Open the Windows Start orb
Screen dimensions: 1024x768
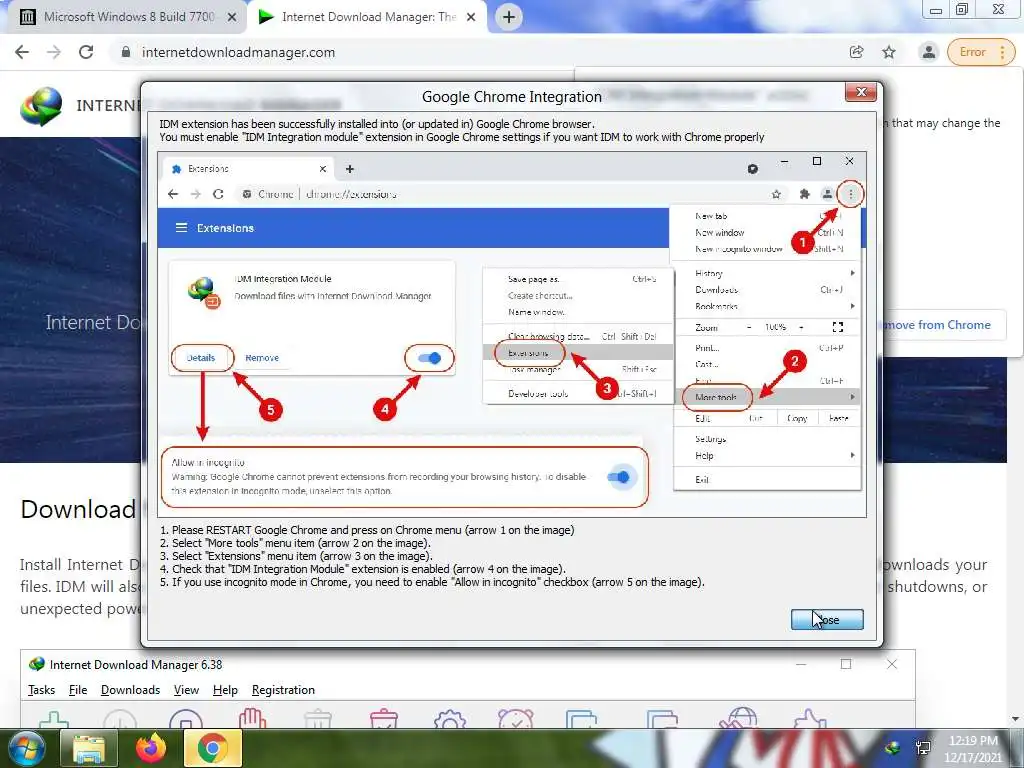tap(27, 748)
